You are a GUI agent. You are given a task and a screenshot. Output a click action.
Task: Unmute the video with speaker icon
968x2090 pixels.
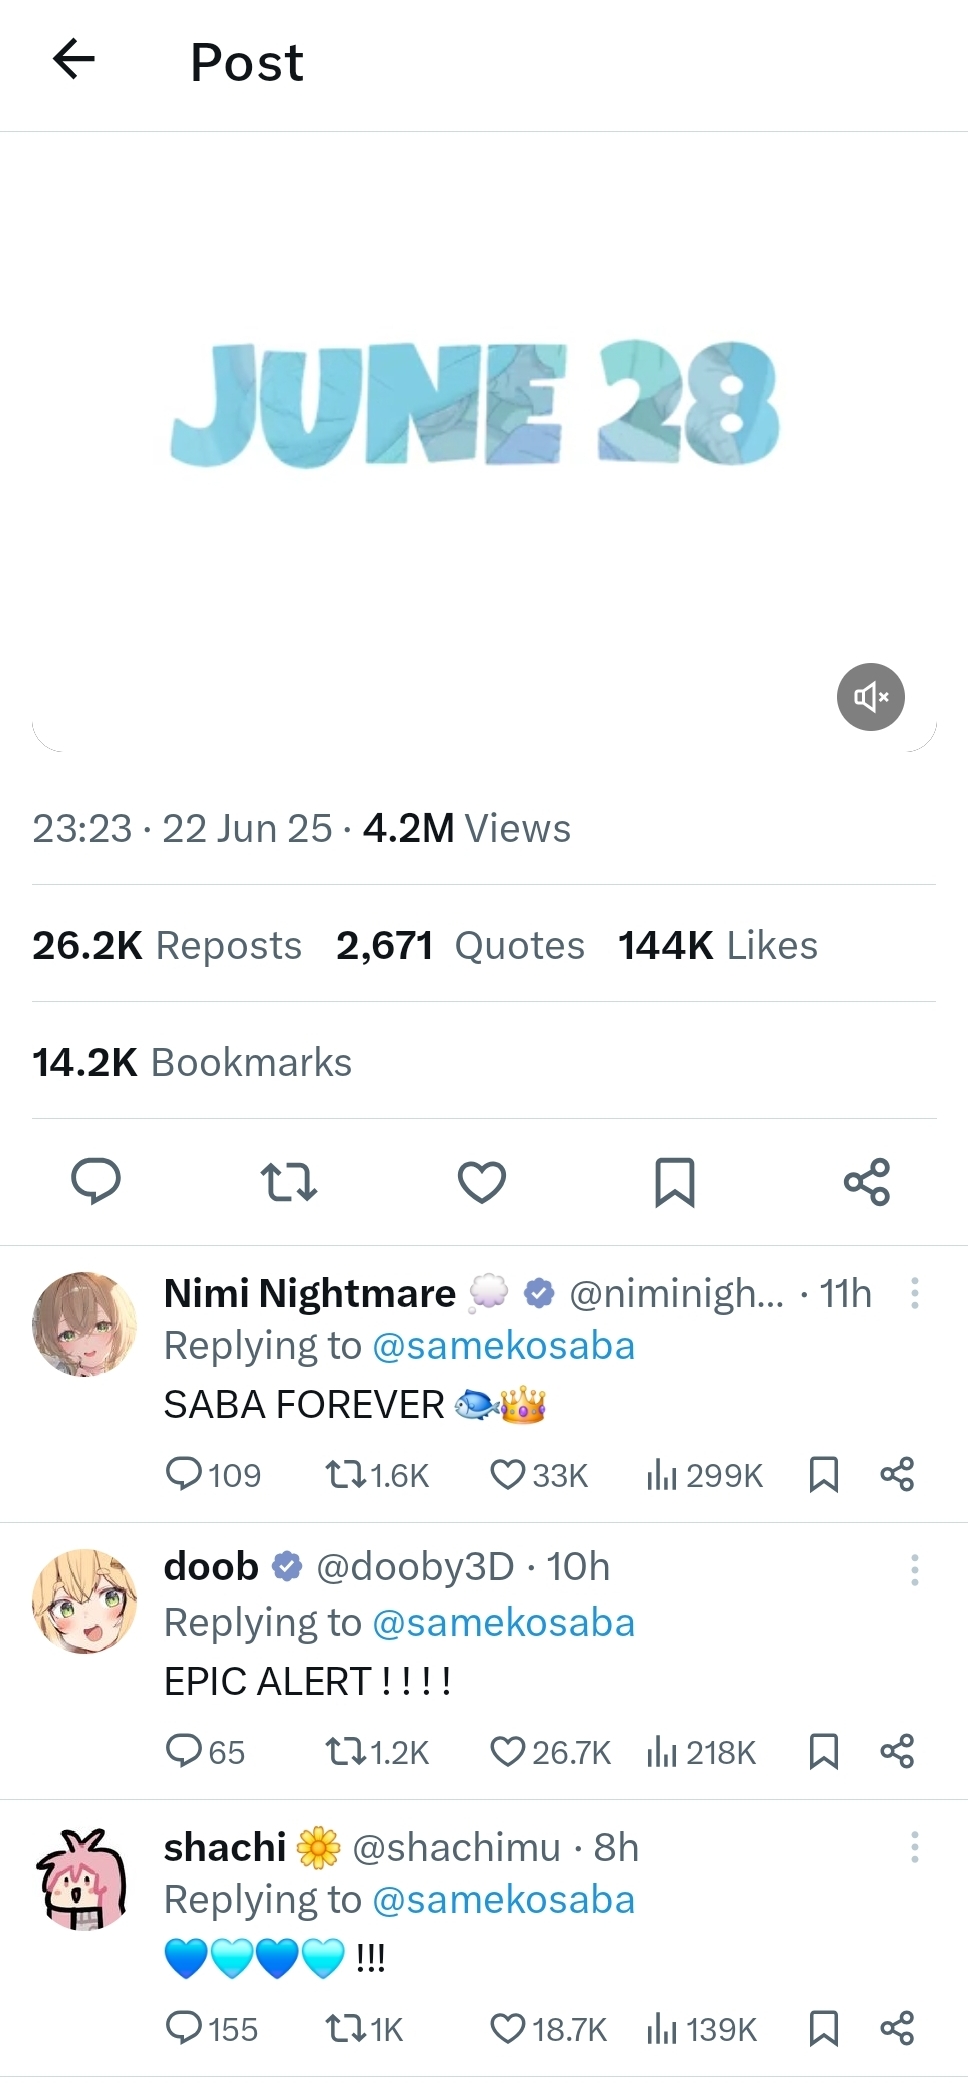coord(870,696)
